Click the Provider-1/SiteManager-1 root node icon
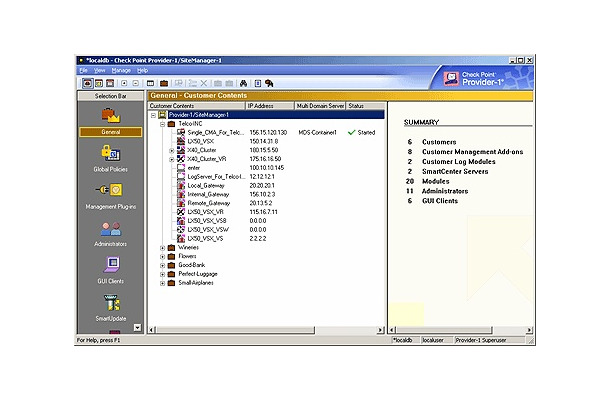The width and height of the screenshot is (610, 400). (162, 115)
